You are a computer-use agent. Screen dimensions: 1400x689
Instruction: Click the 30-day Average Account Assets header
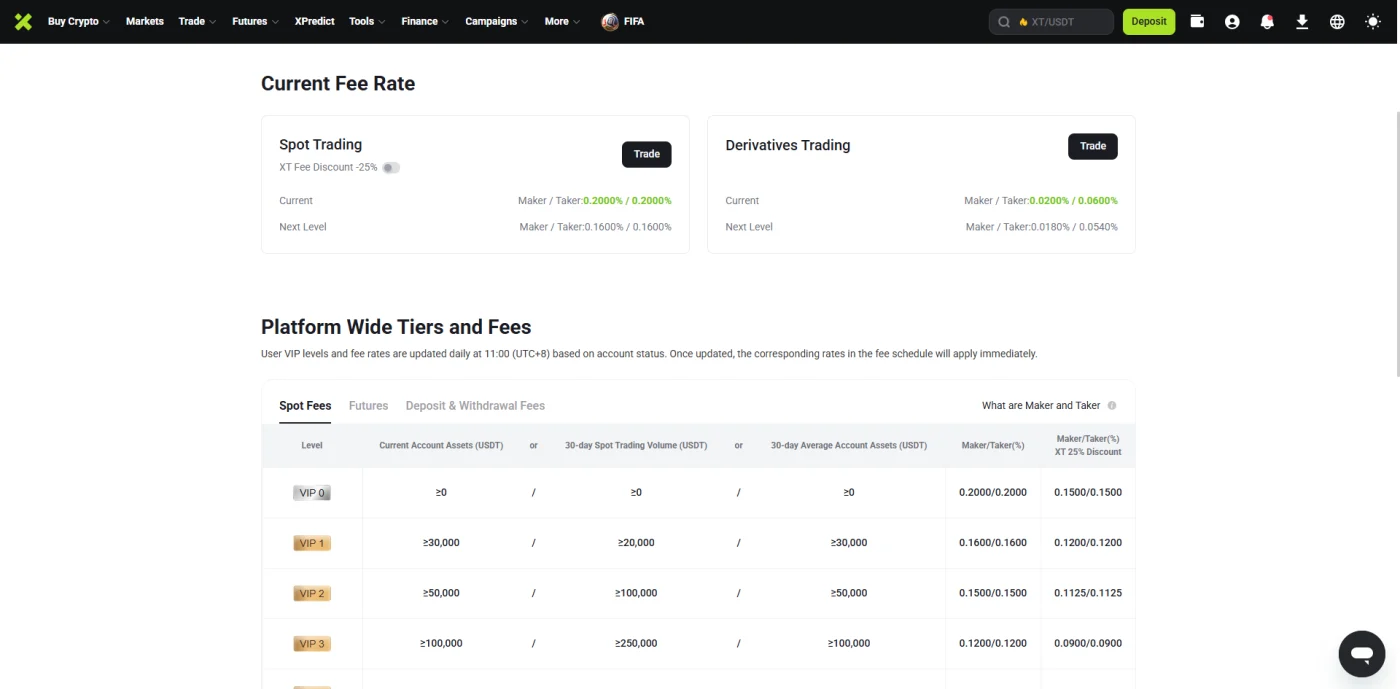click(x=849, y=446)
